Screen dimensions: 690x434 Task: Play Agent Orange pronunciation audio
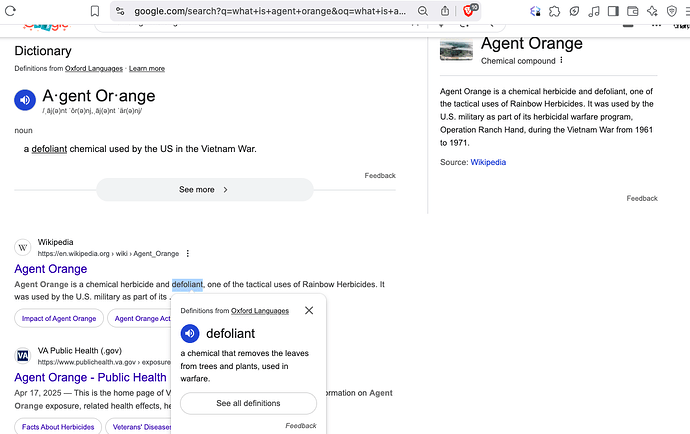pos(25,100)
